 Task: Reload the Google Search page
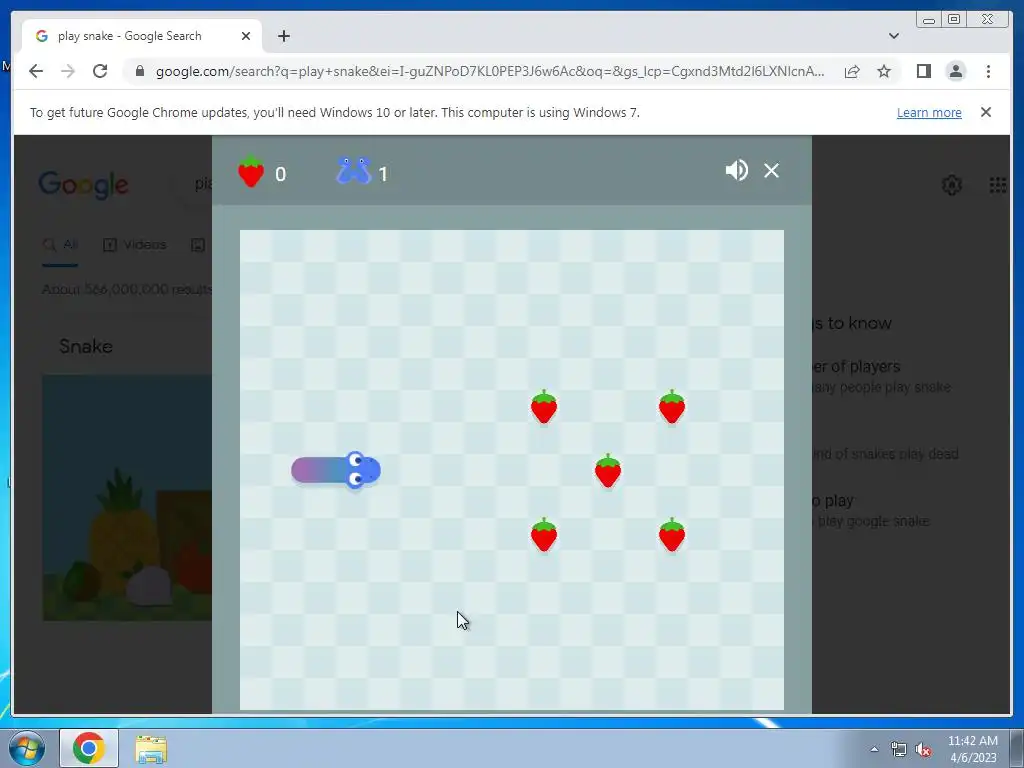click(100, 71)
